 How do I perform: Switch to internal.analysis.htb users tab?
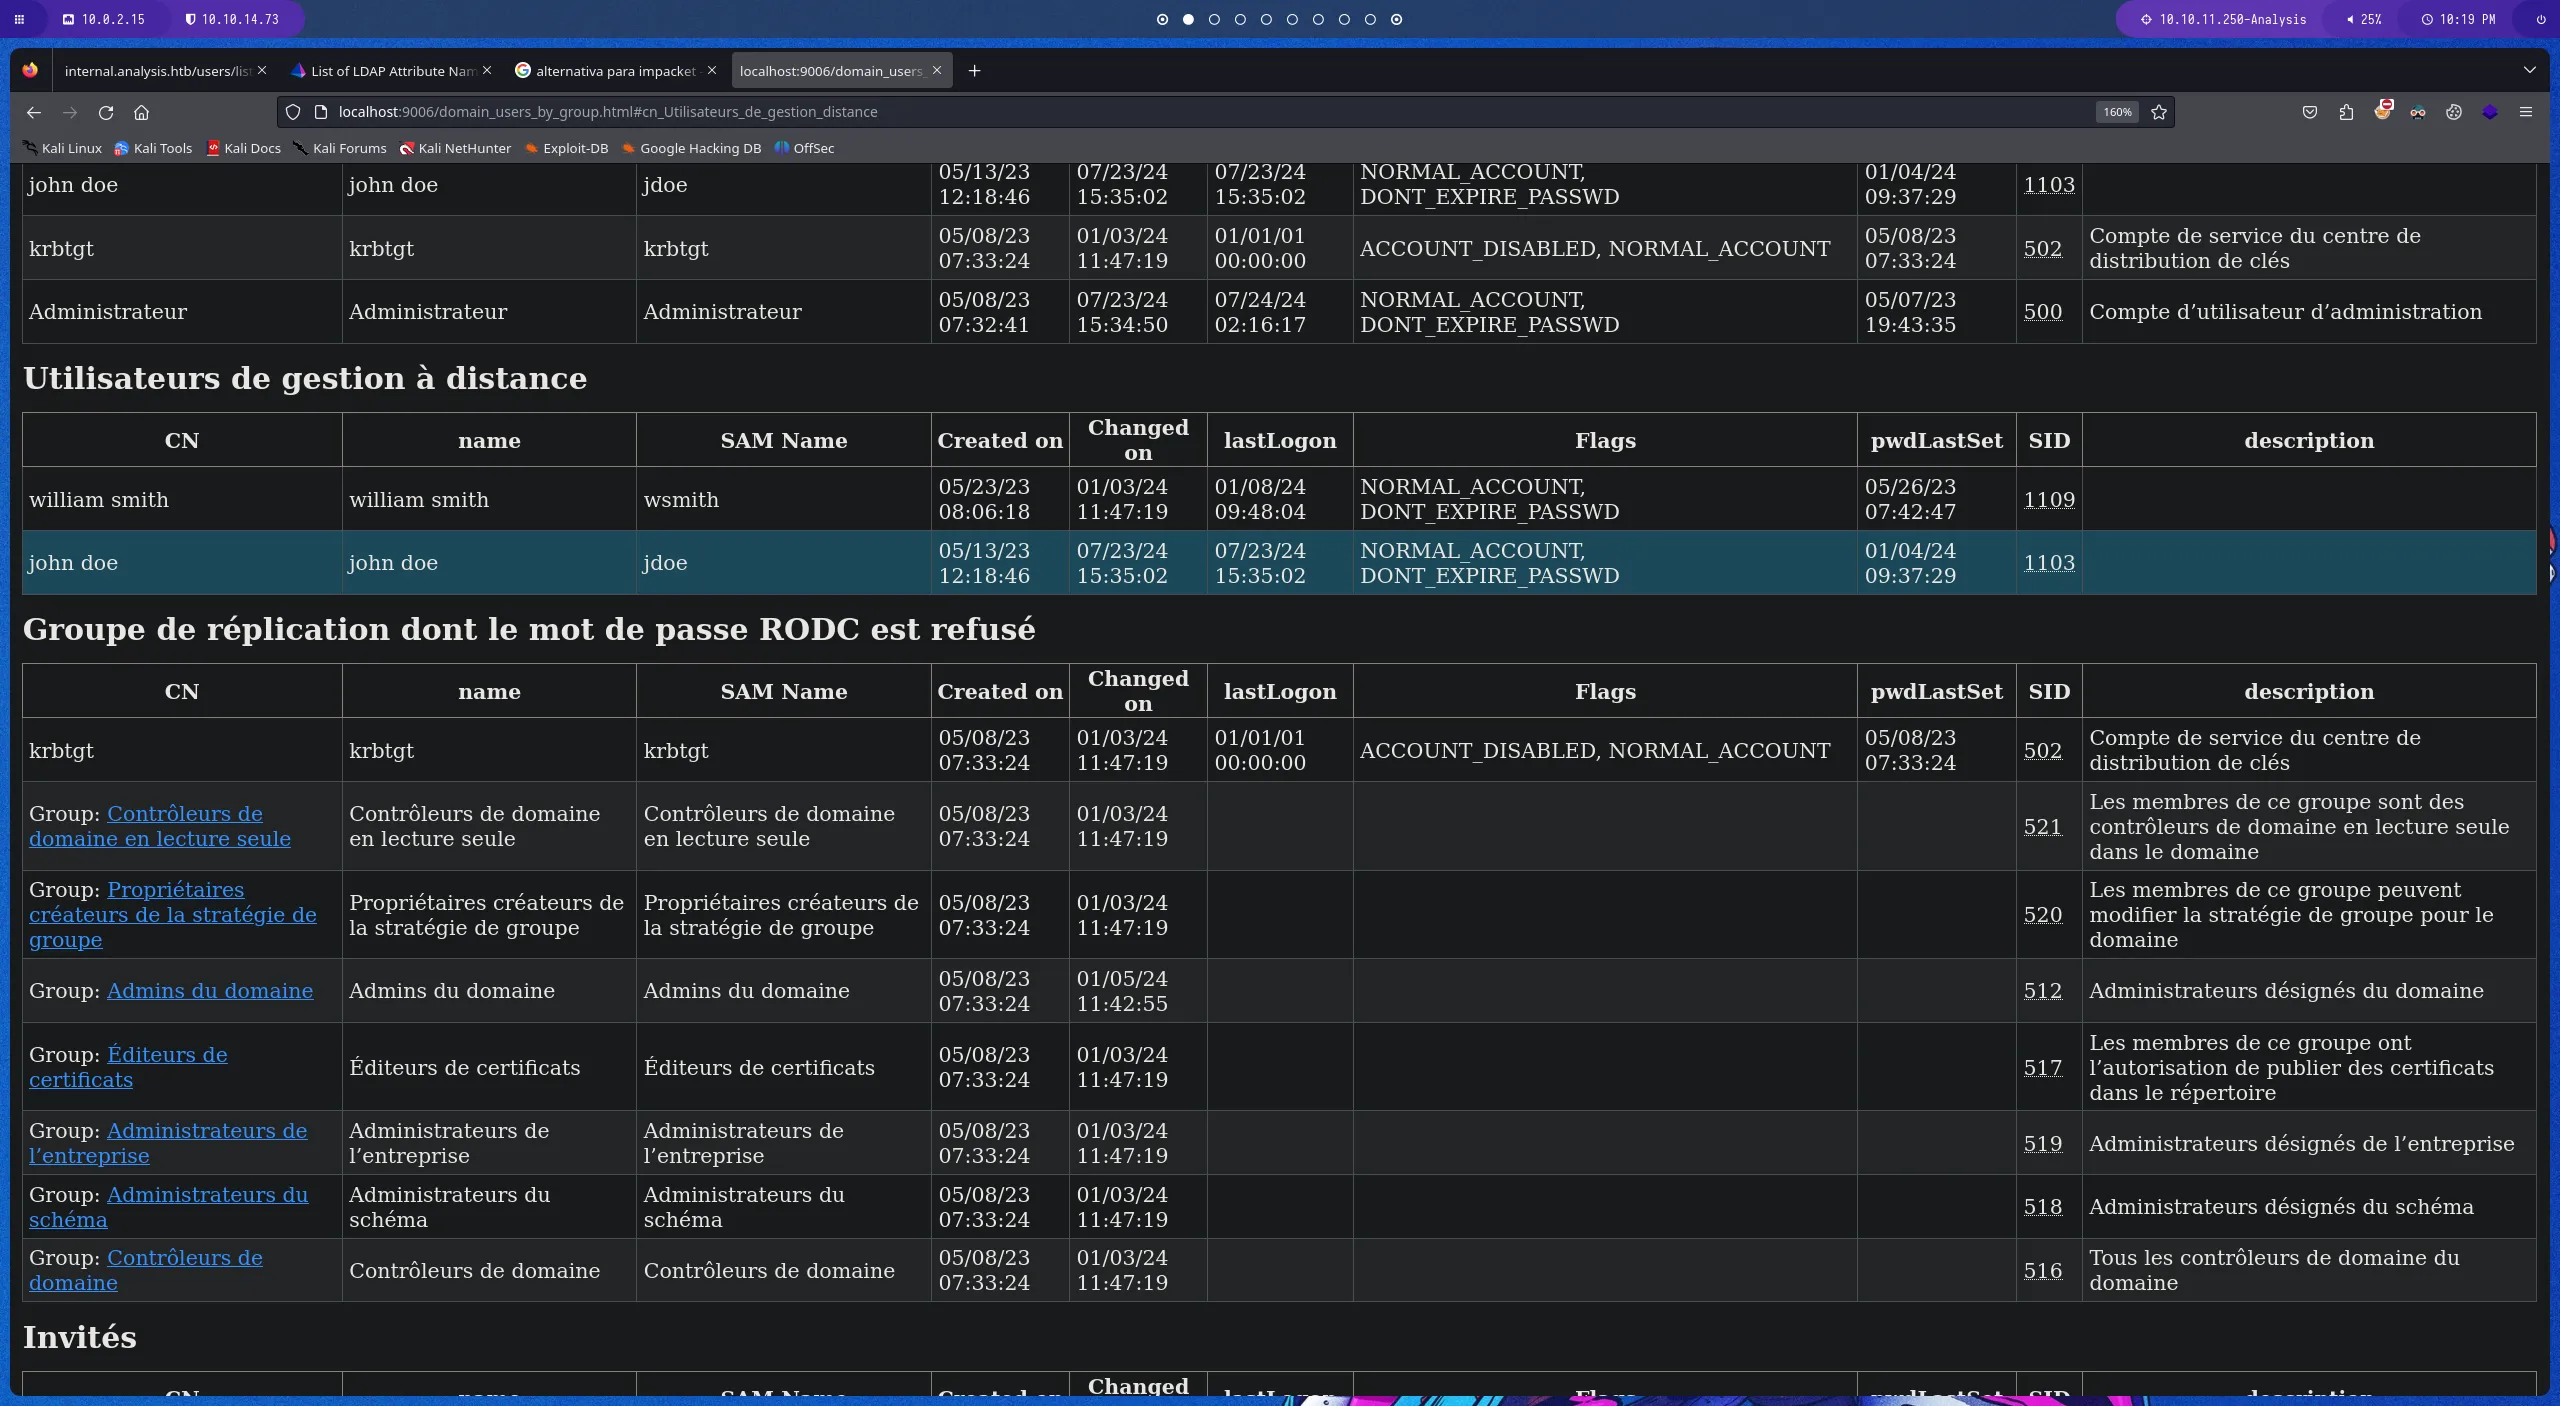157,71
